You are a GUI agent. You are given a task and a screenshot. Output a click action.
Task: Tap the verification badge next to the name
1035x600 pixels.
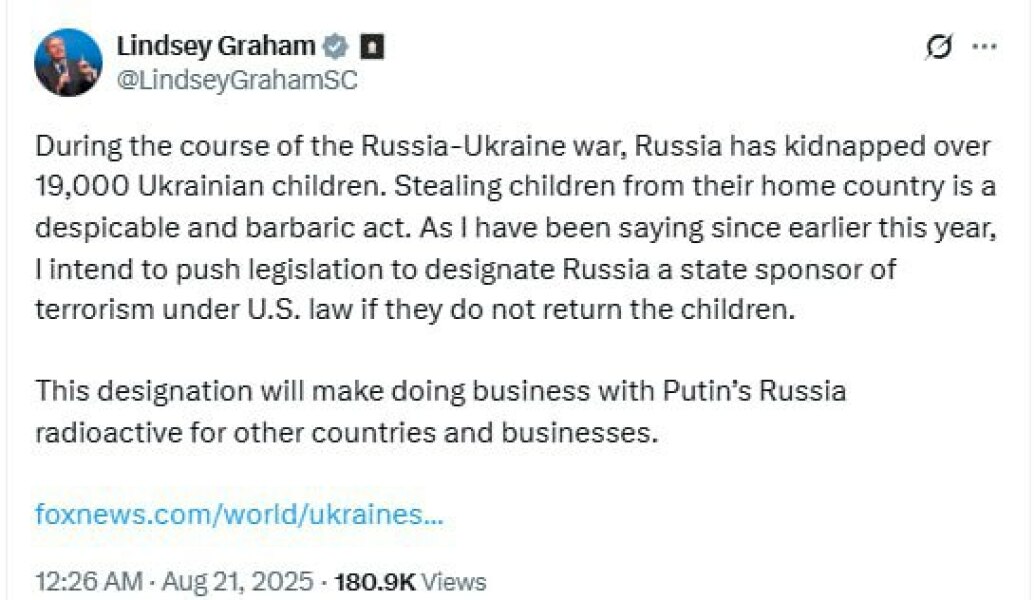[337, 44]
